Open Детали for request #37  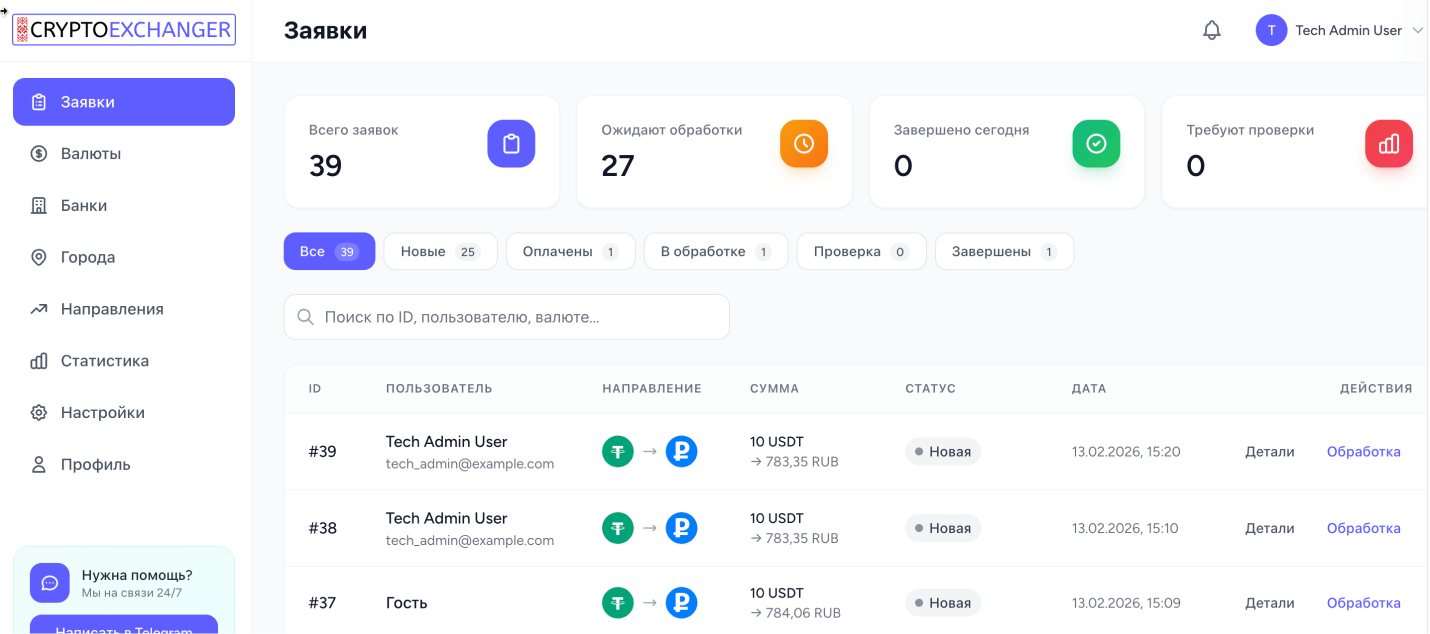[1269, 603]
